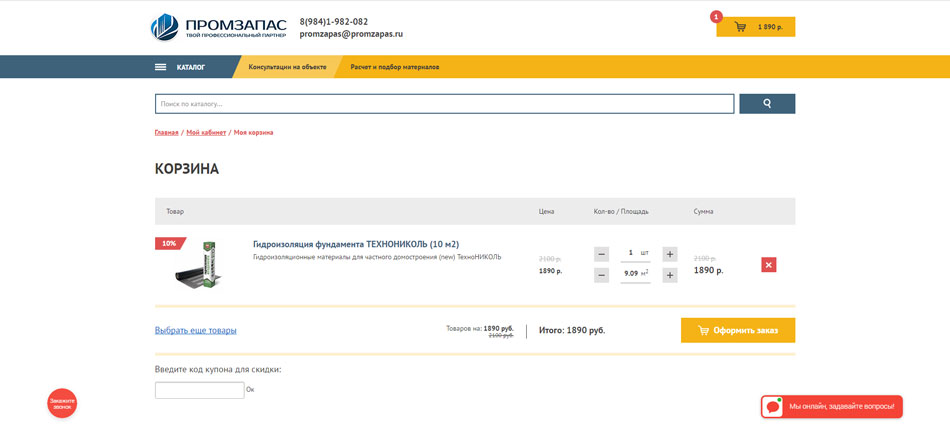Click Ок to apply coupon
Screen dimensions: 950x434
click(x=250, y=390)
